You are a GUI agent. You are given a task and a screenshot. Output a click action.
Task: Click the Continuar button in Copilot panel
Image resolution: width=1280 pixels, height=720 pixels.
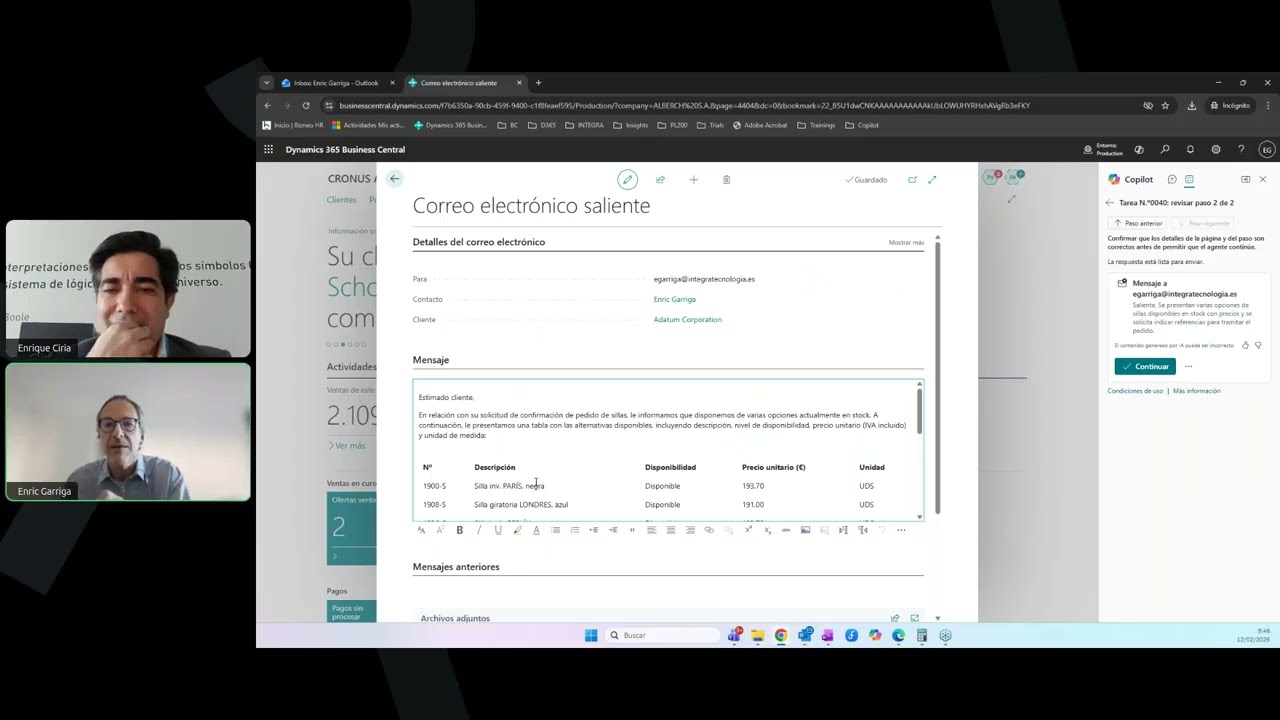[1145, 367]
